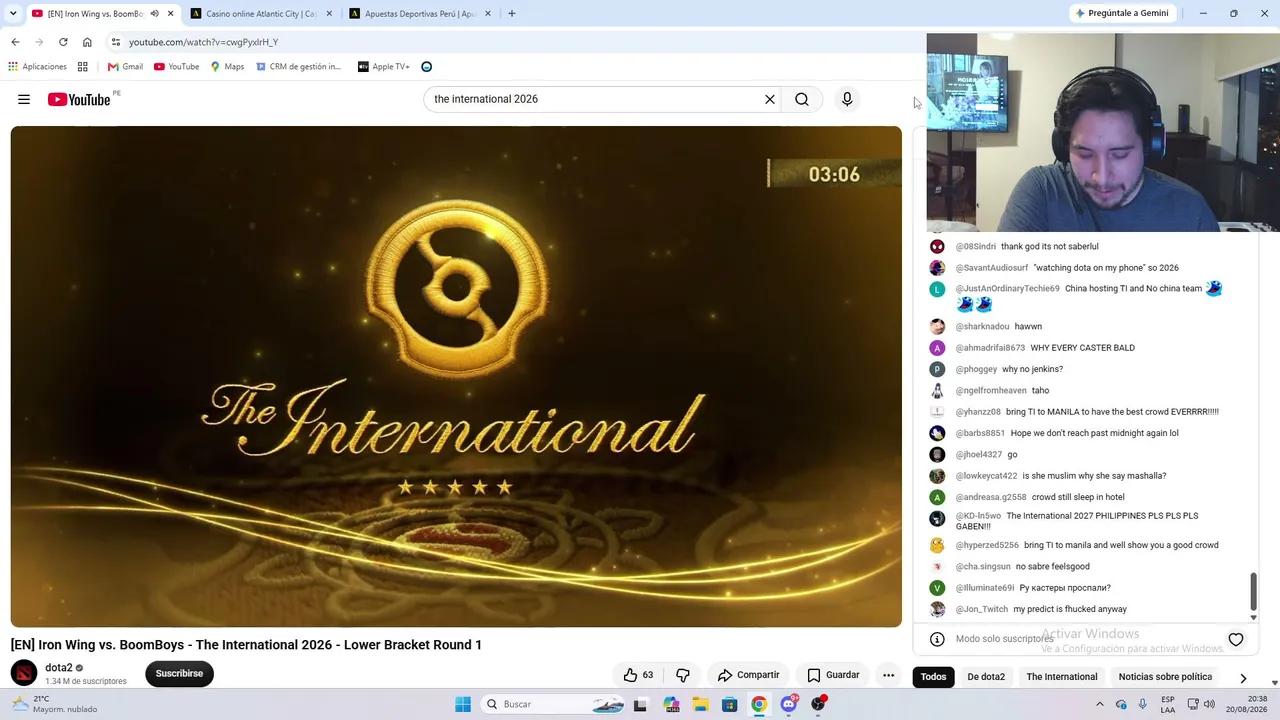Open a new browser tab
The image size is (1280, 720).
(x=512, y=14)
